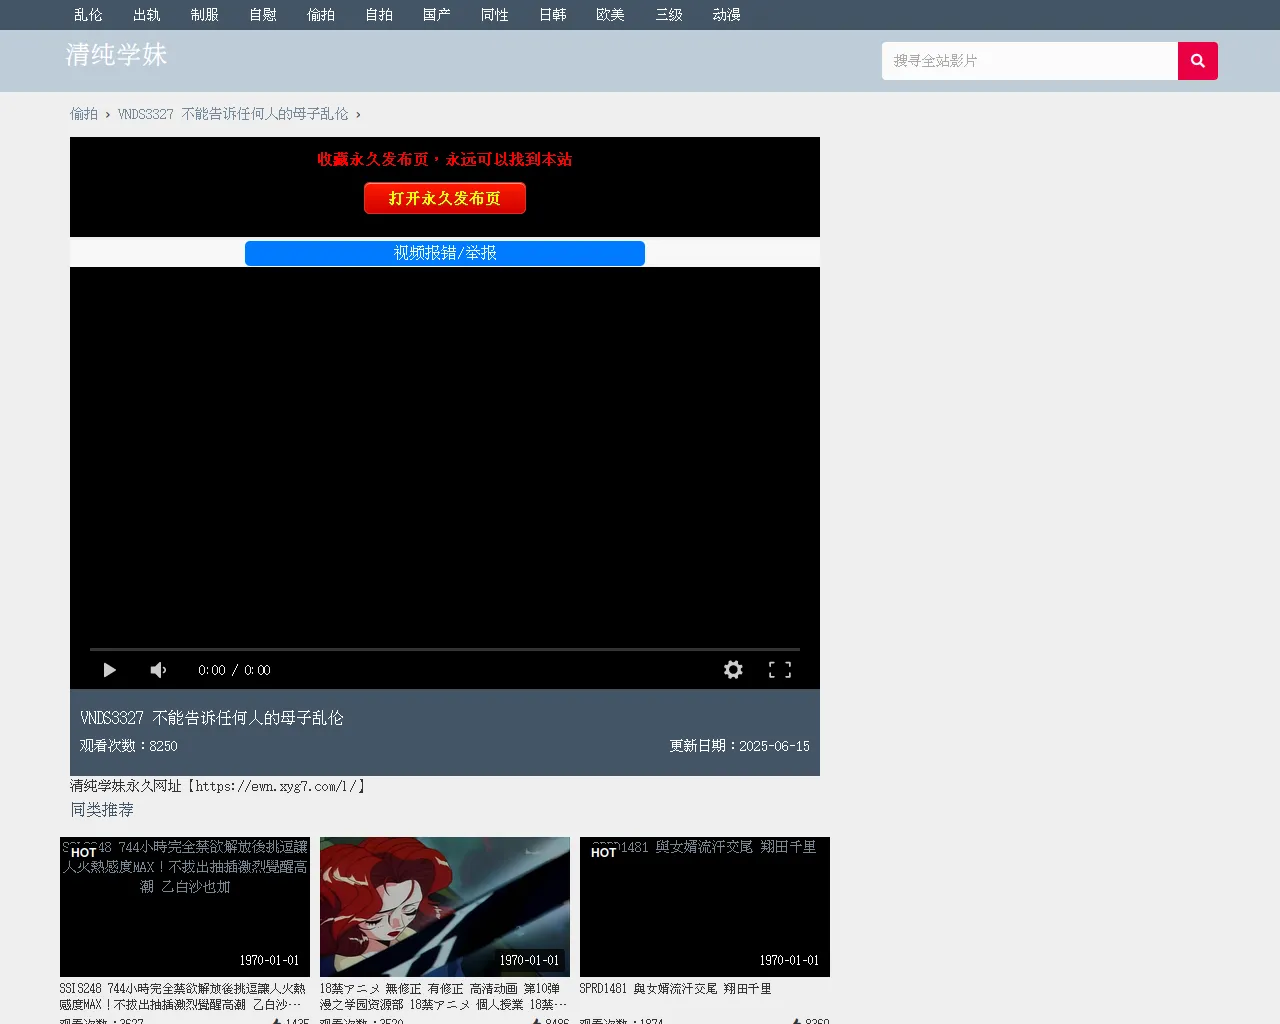
Task: Click the 观看次数：8250 view count text
Action: pos(129,746)
